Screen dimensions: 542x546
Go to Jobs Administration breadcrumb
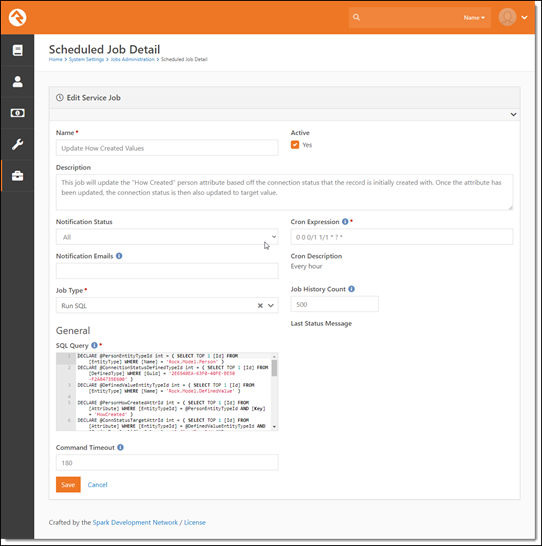click(x=132, y=59)
